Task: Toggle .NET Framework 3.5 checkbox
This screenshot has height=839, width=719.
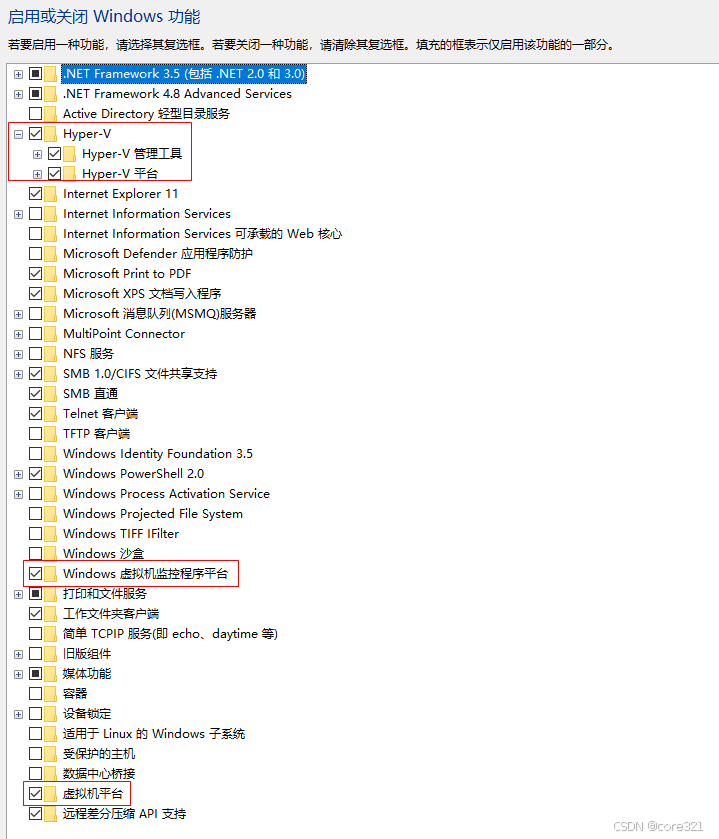Action: click(x=35, y=74)
